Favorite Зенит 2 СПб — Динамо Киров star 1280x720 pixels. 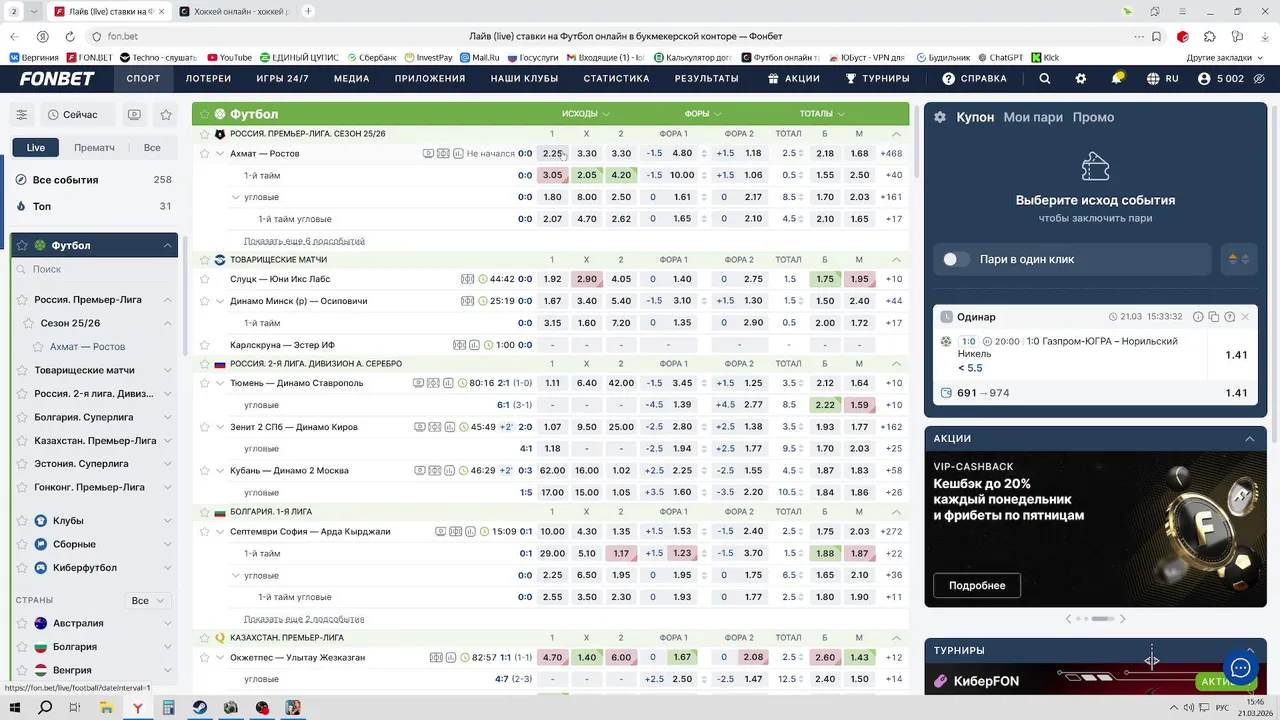coord(205,427)
